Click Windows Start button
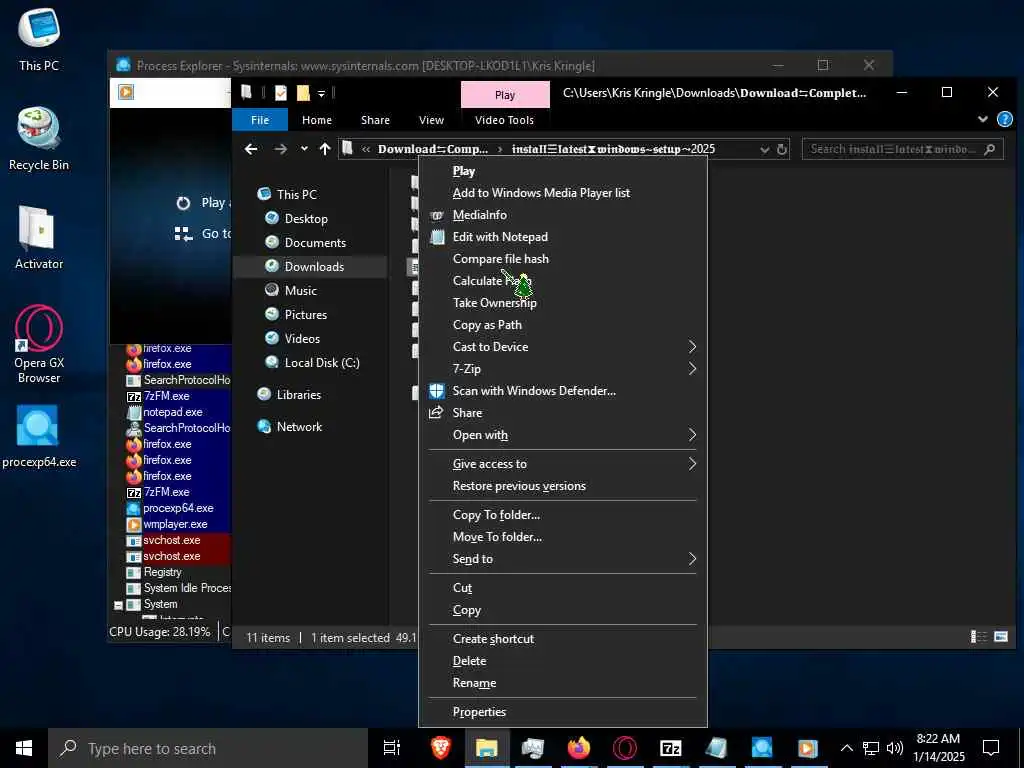Screen dimensions: 1024x768 tap(24, 748)
